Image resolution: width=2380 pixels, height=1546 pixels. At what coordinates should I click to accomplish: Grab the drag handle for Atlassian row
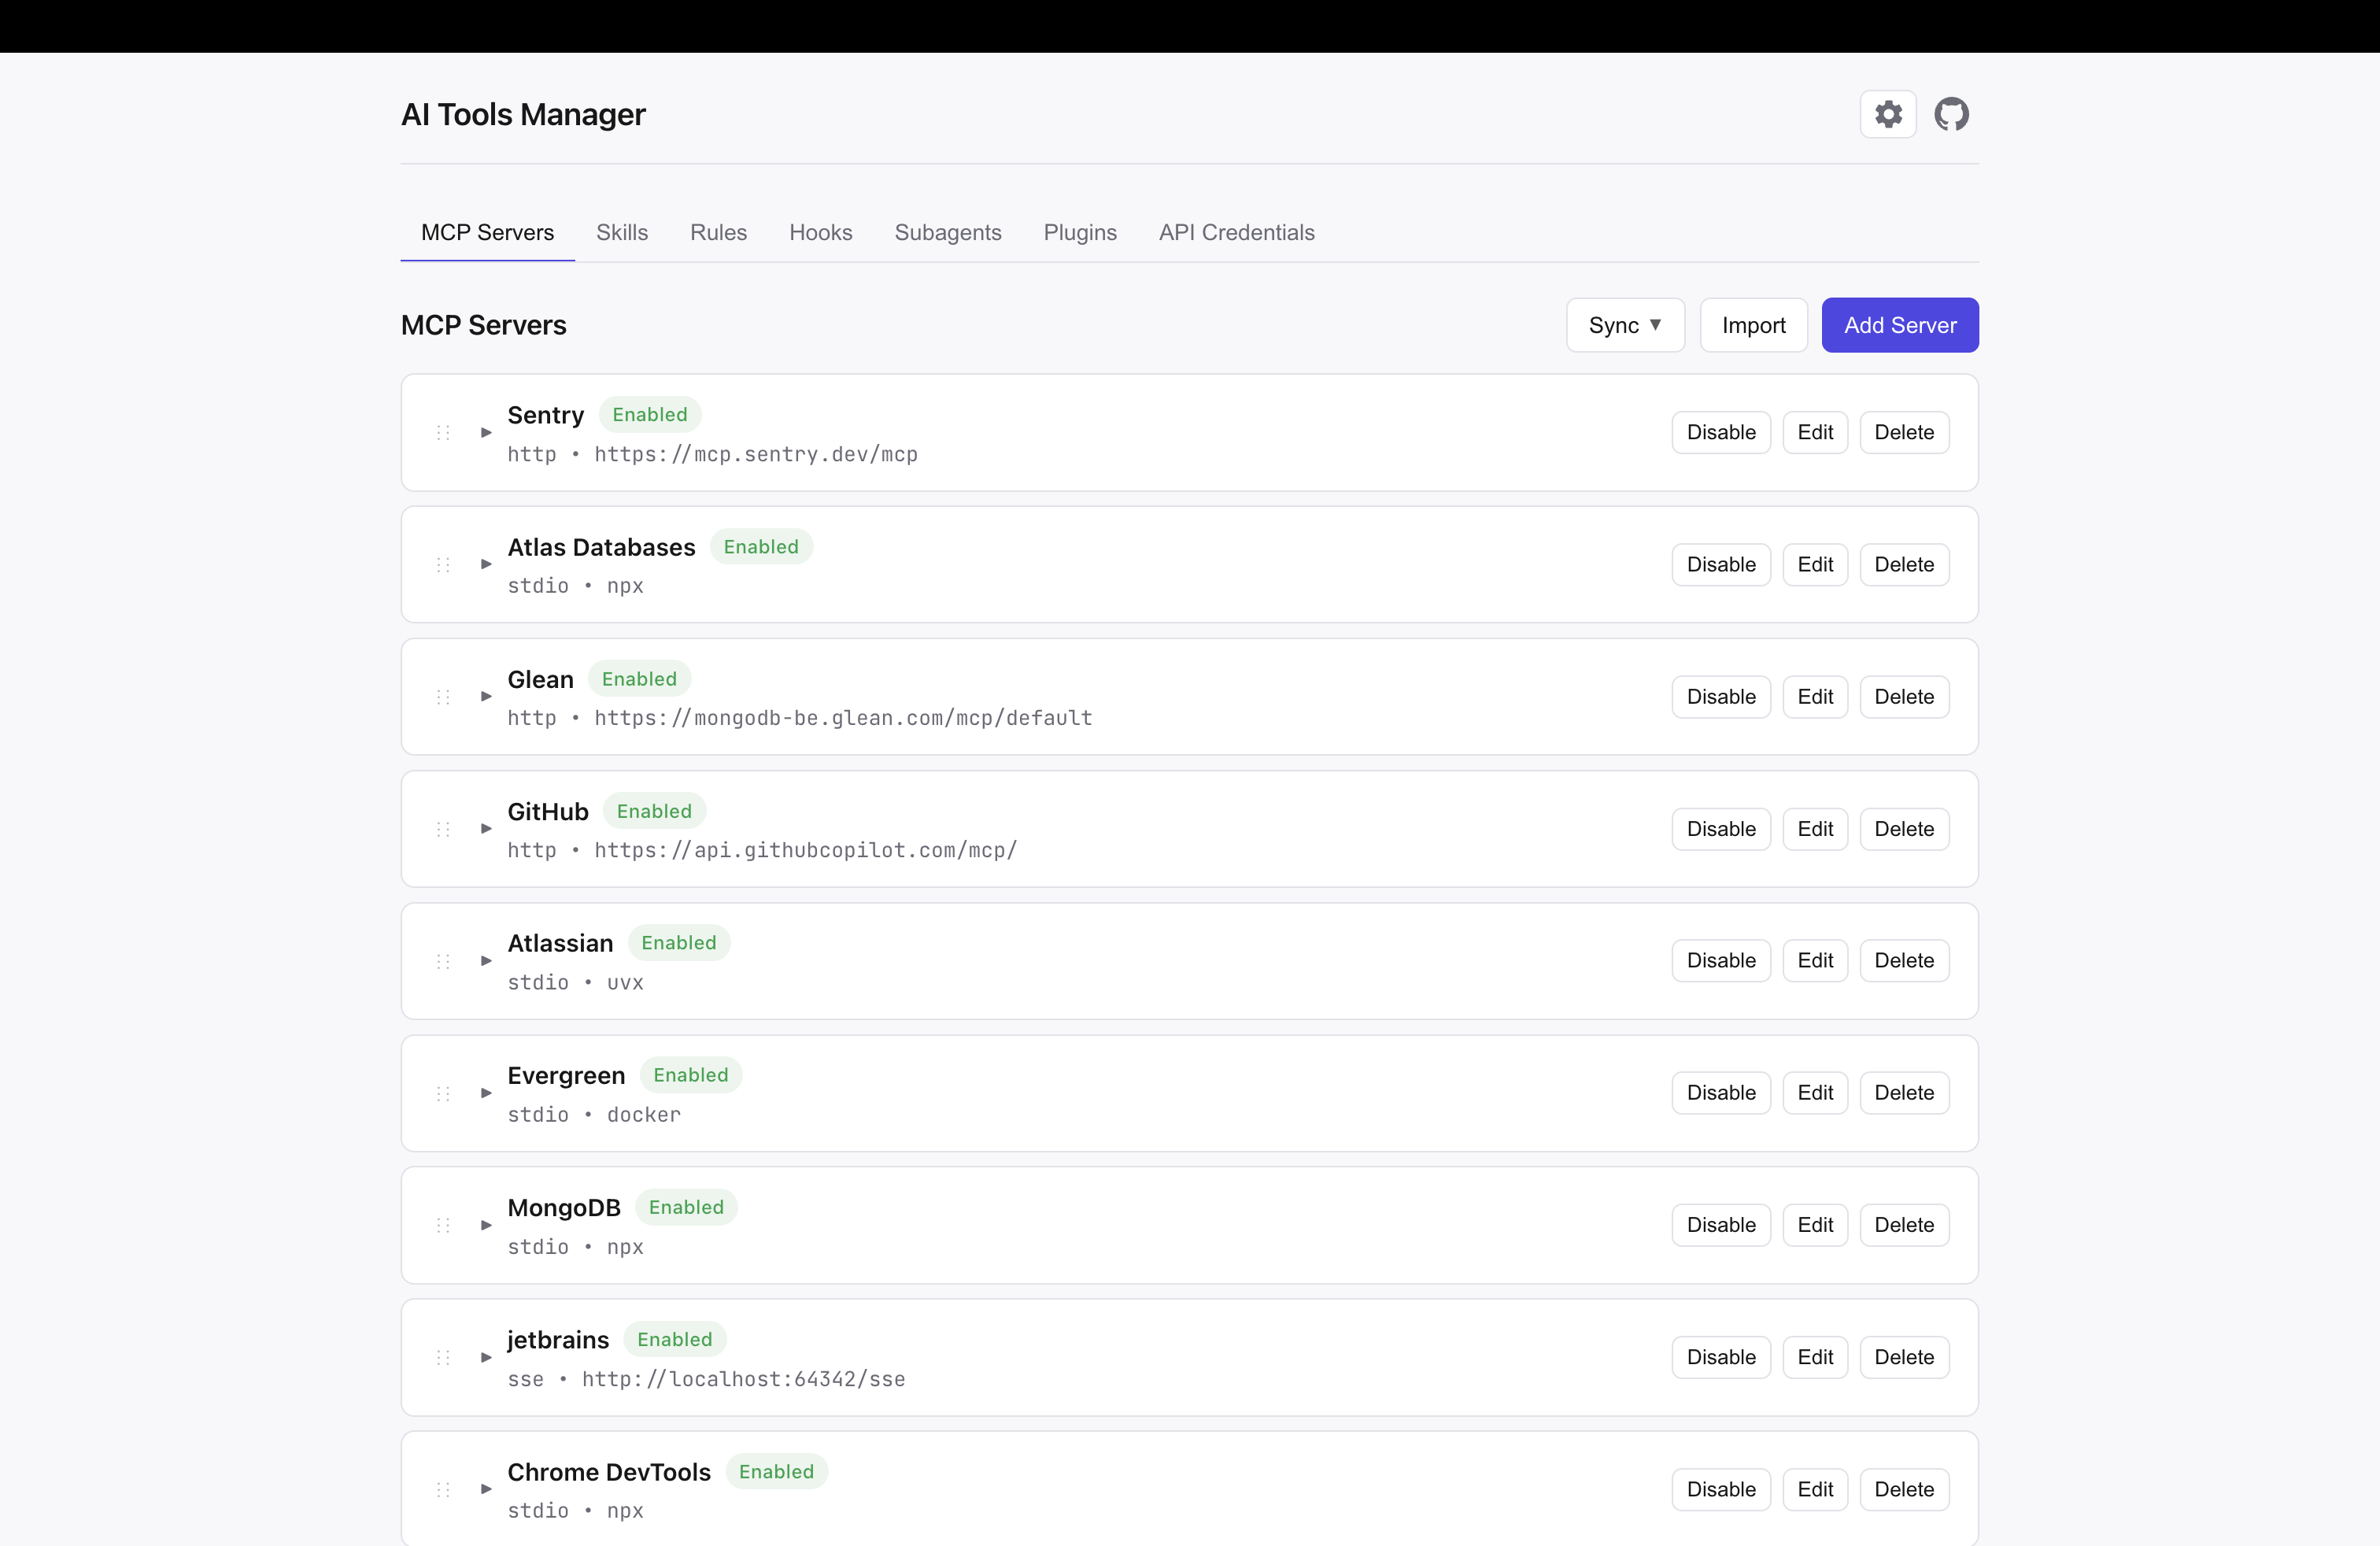pyautogui.click(x=443, y=961)
